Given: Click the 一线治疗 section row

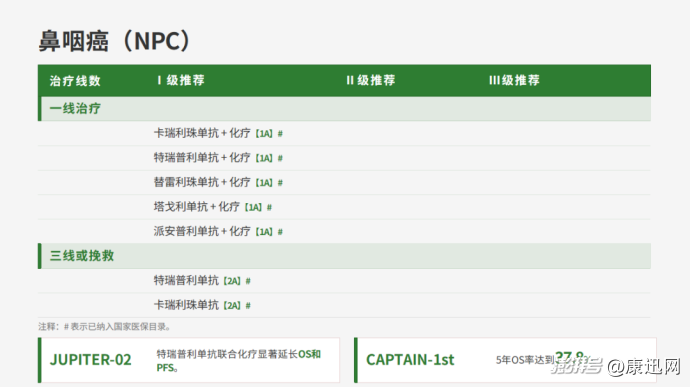Looking at the screenshot, I should click(344, 109).
